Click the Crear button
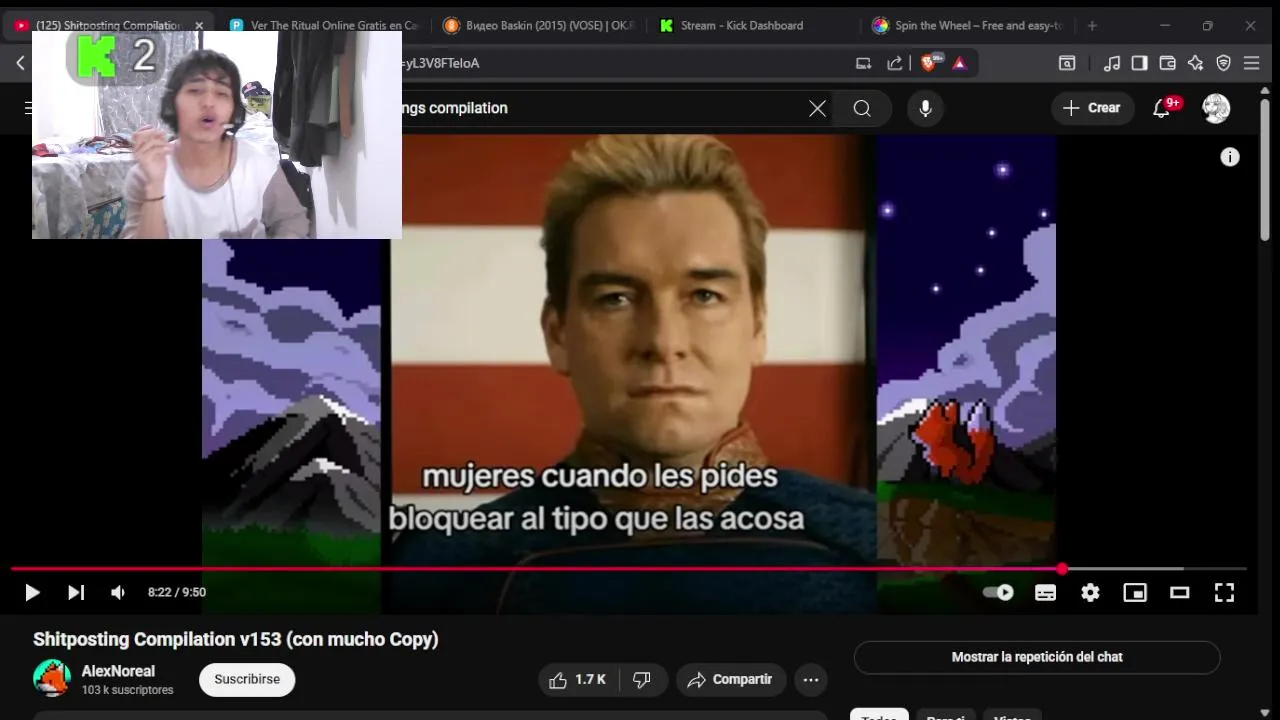Screen dimensions: 1280x720 1092,108
